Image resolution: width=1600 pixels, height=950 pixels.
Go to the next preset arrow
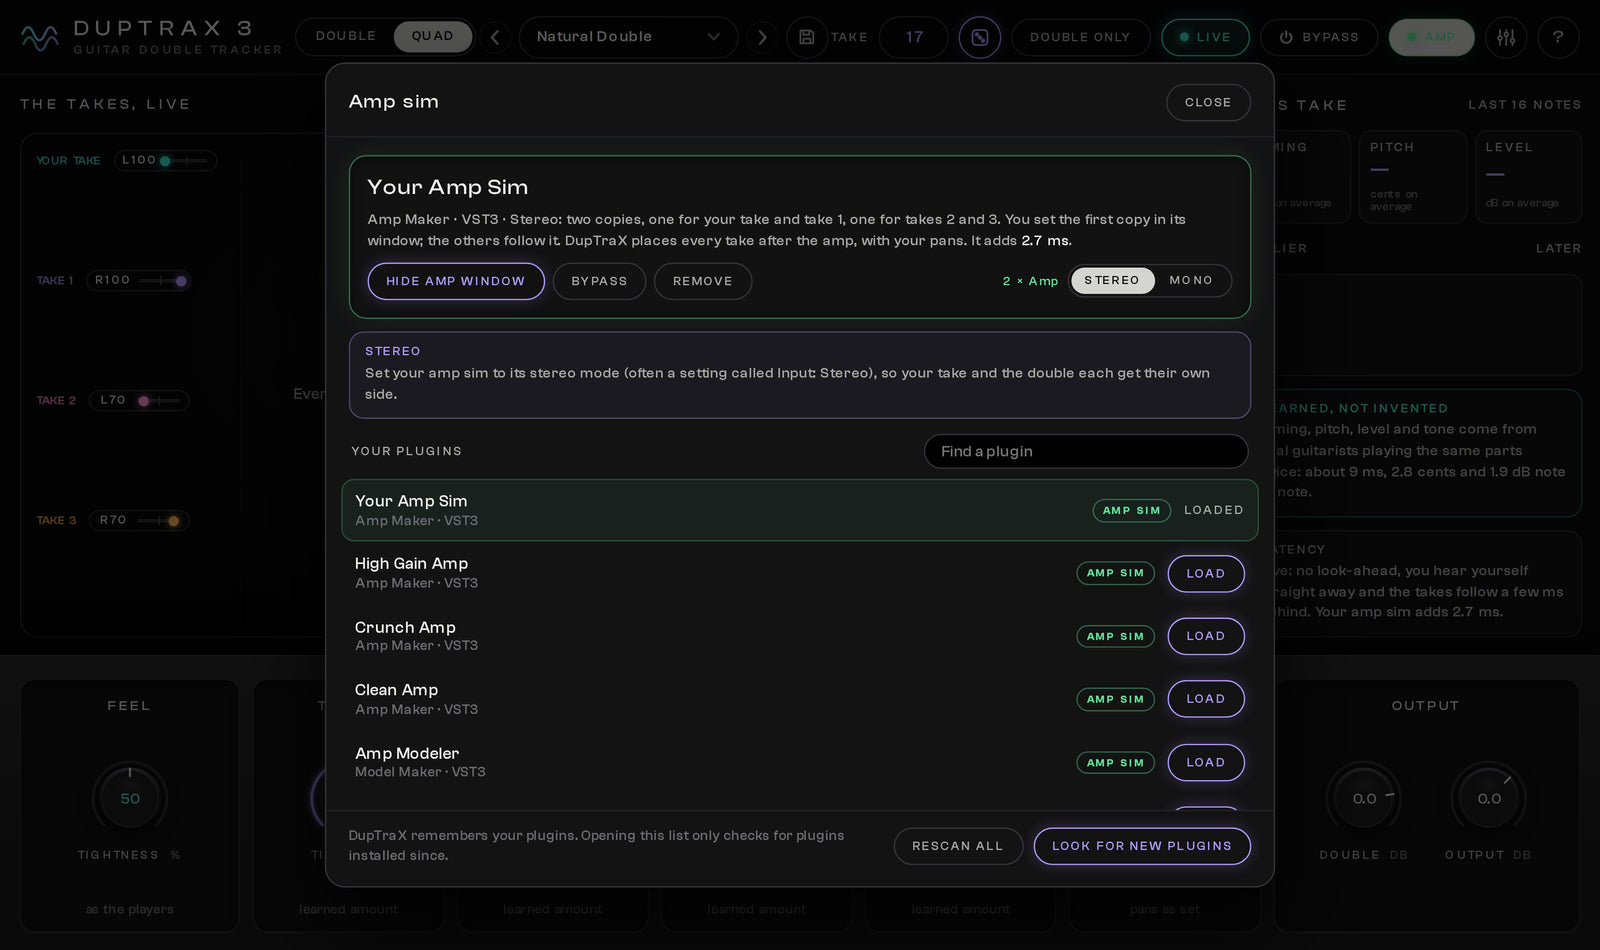[762, 37]
